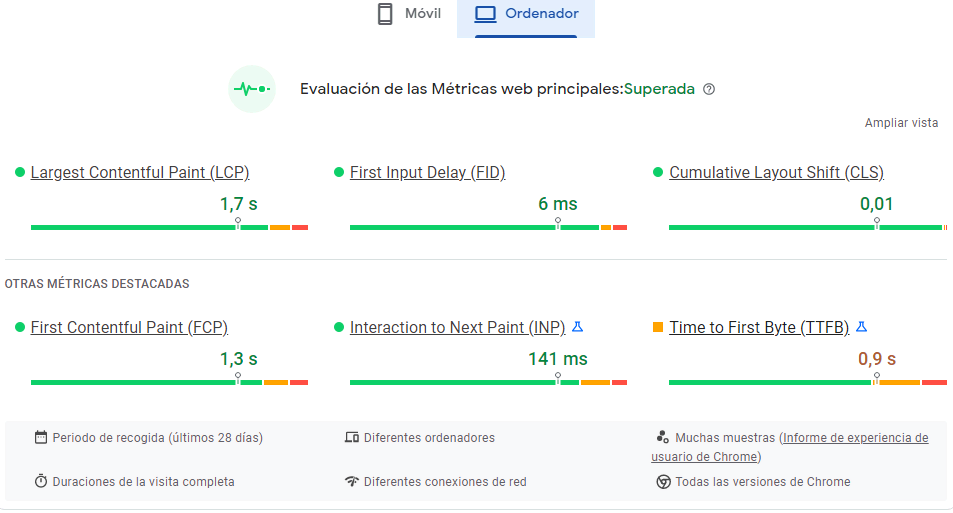Screen dimensions: 953x513
Task: Click the Wi-Fi network connections icon
Action: click(351, 481)
